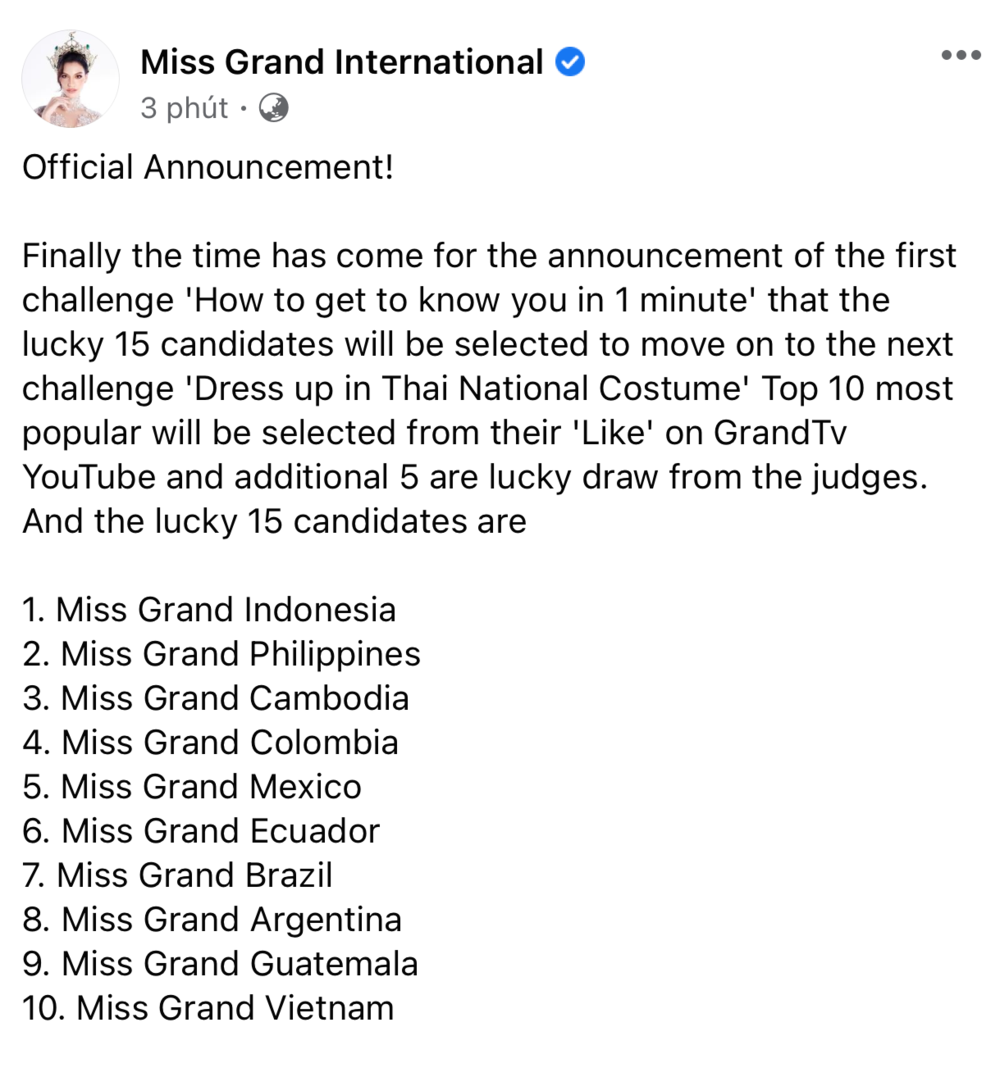Open the post timestamp labeled '3 phút'
The image size is (1000, 1077).
point(184,108)
